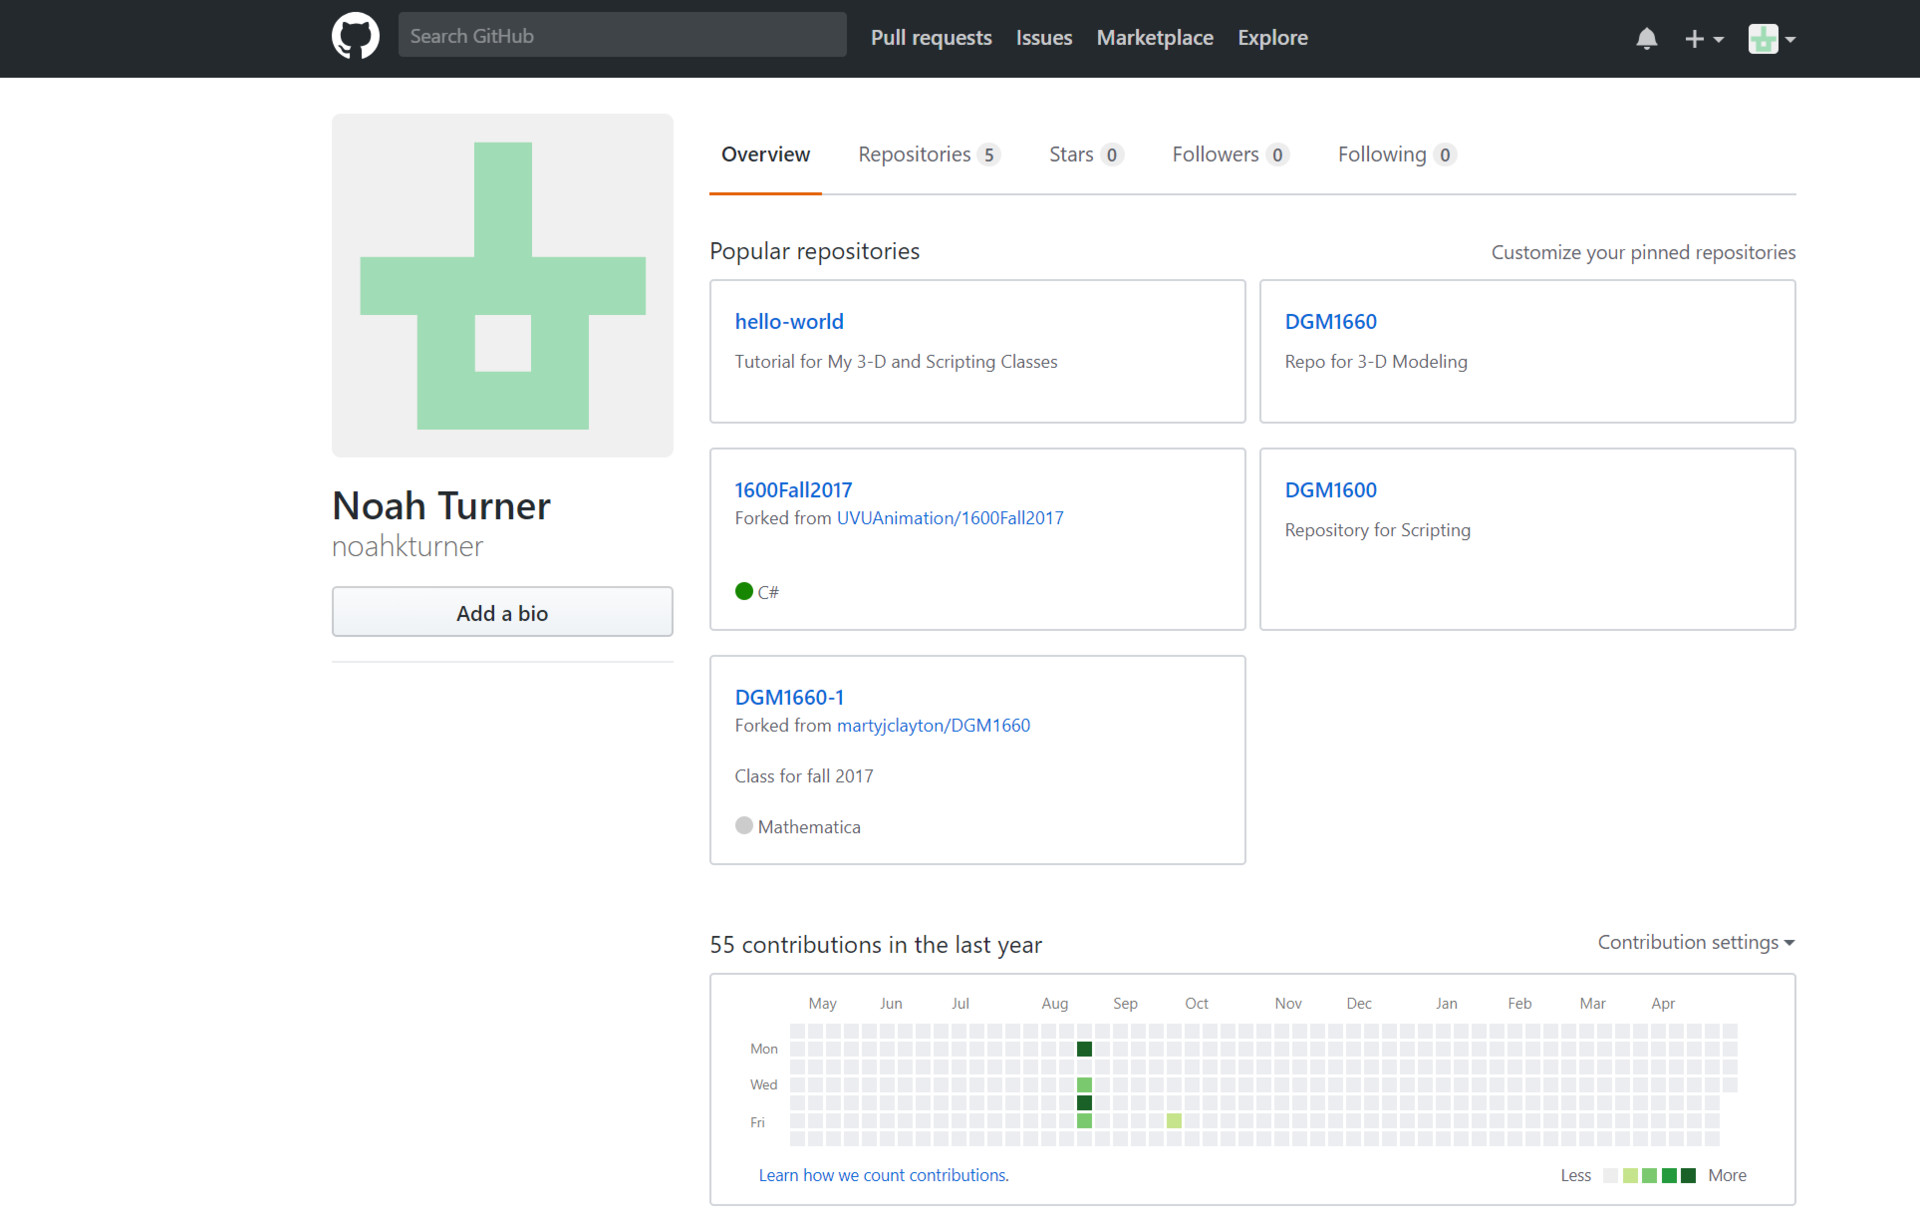Focus the Search GitHub field
Viewport: 1920px width, 1219px height.
click(621, 36)
